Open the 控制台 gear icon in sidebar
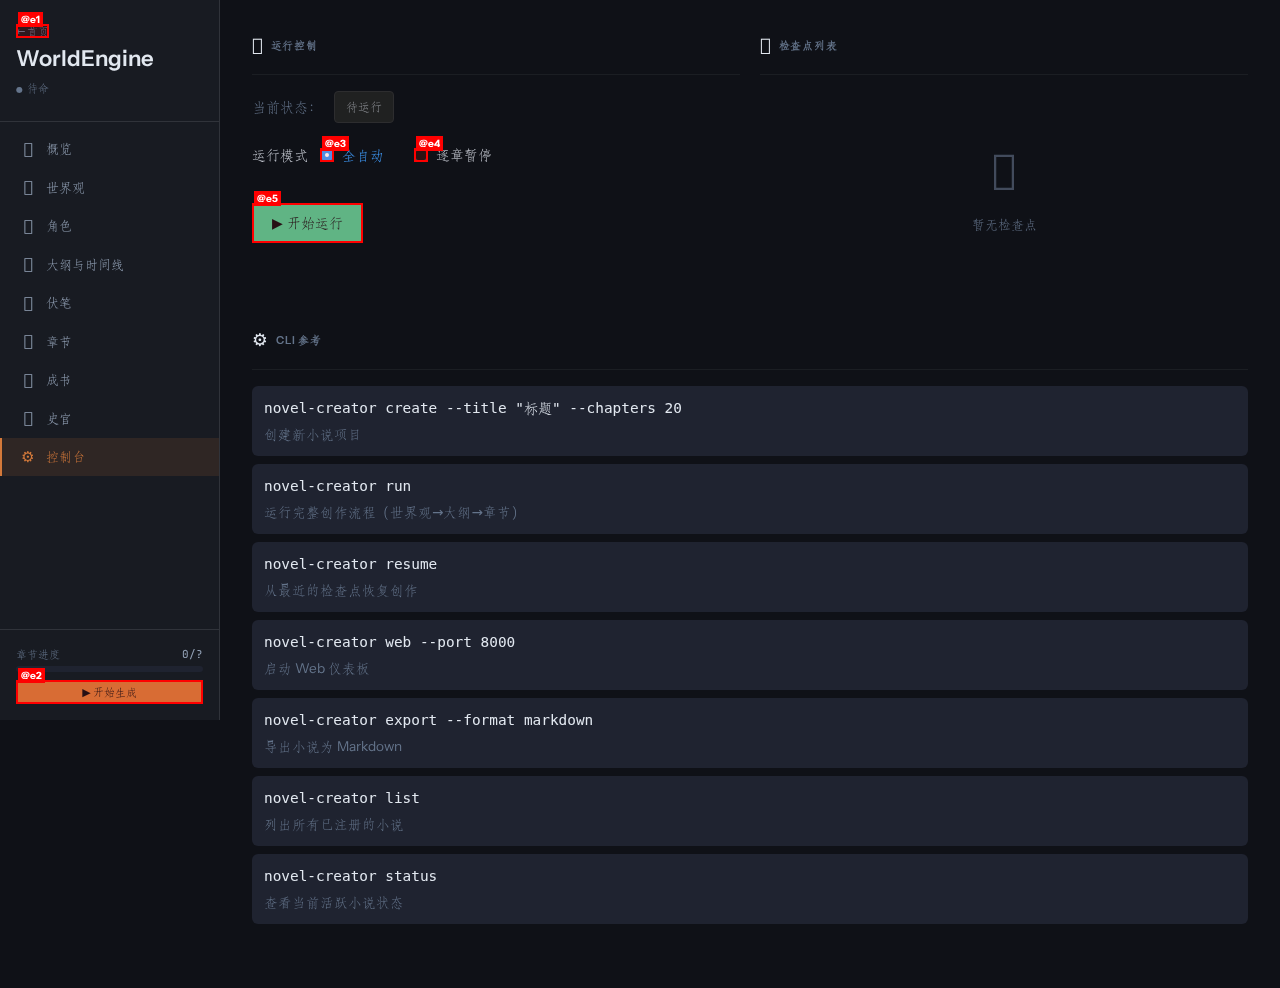Image resolution: width=1280 pixels, height=988 pixels. [28, 457]
